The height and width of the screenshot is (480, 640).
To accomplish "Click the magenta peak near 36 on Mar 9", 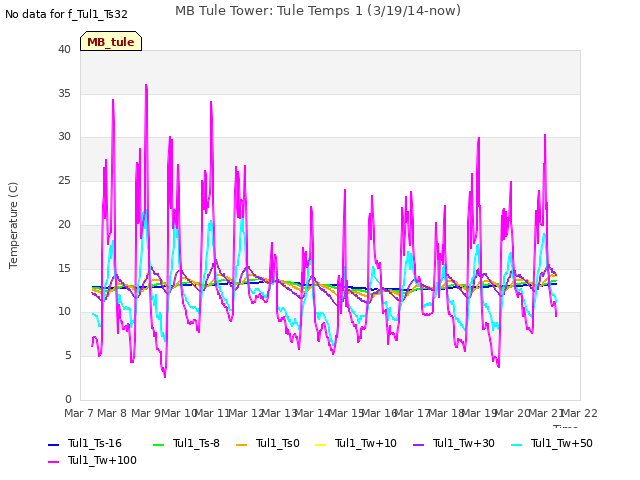I will tap(146, 85).
